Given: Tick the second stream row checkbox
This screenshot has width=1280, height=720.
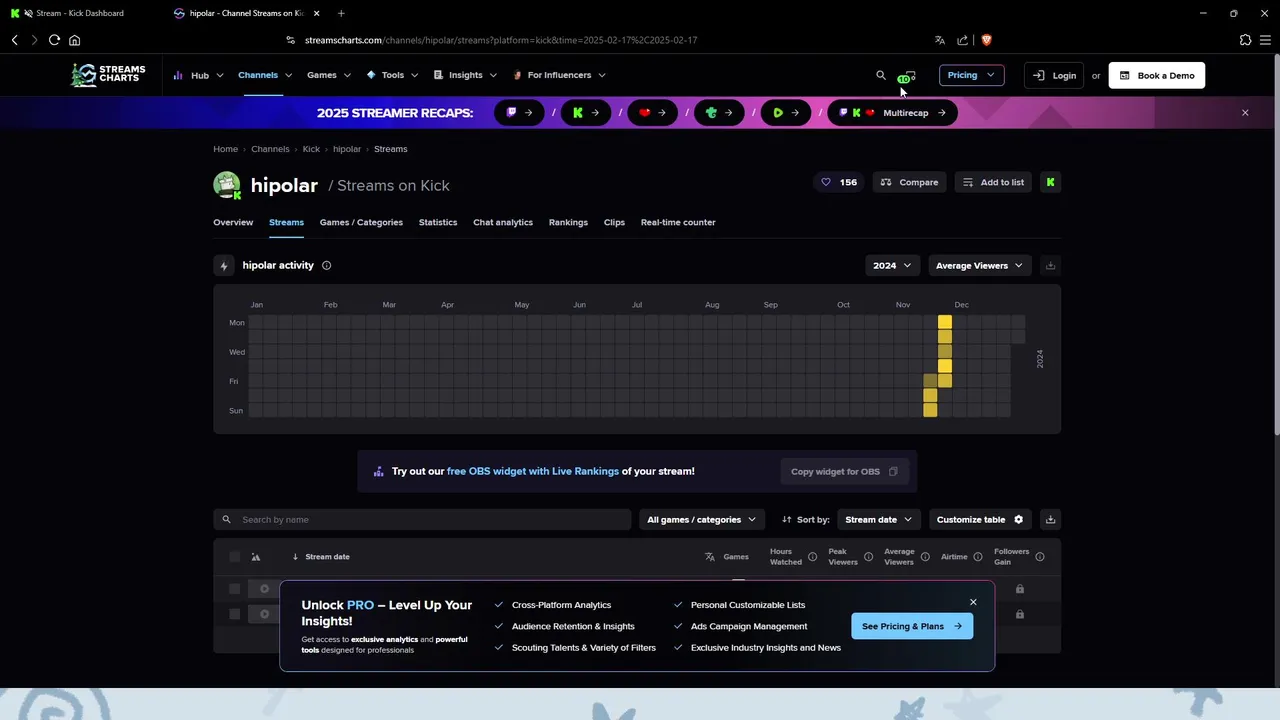Looking at the screenshot, I should [x=235, y=614].
